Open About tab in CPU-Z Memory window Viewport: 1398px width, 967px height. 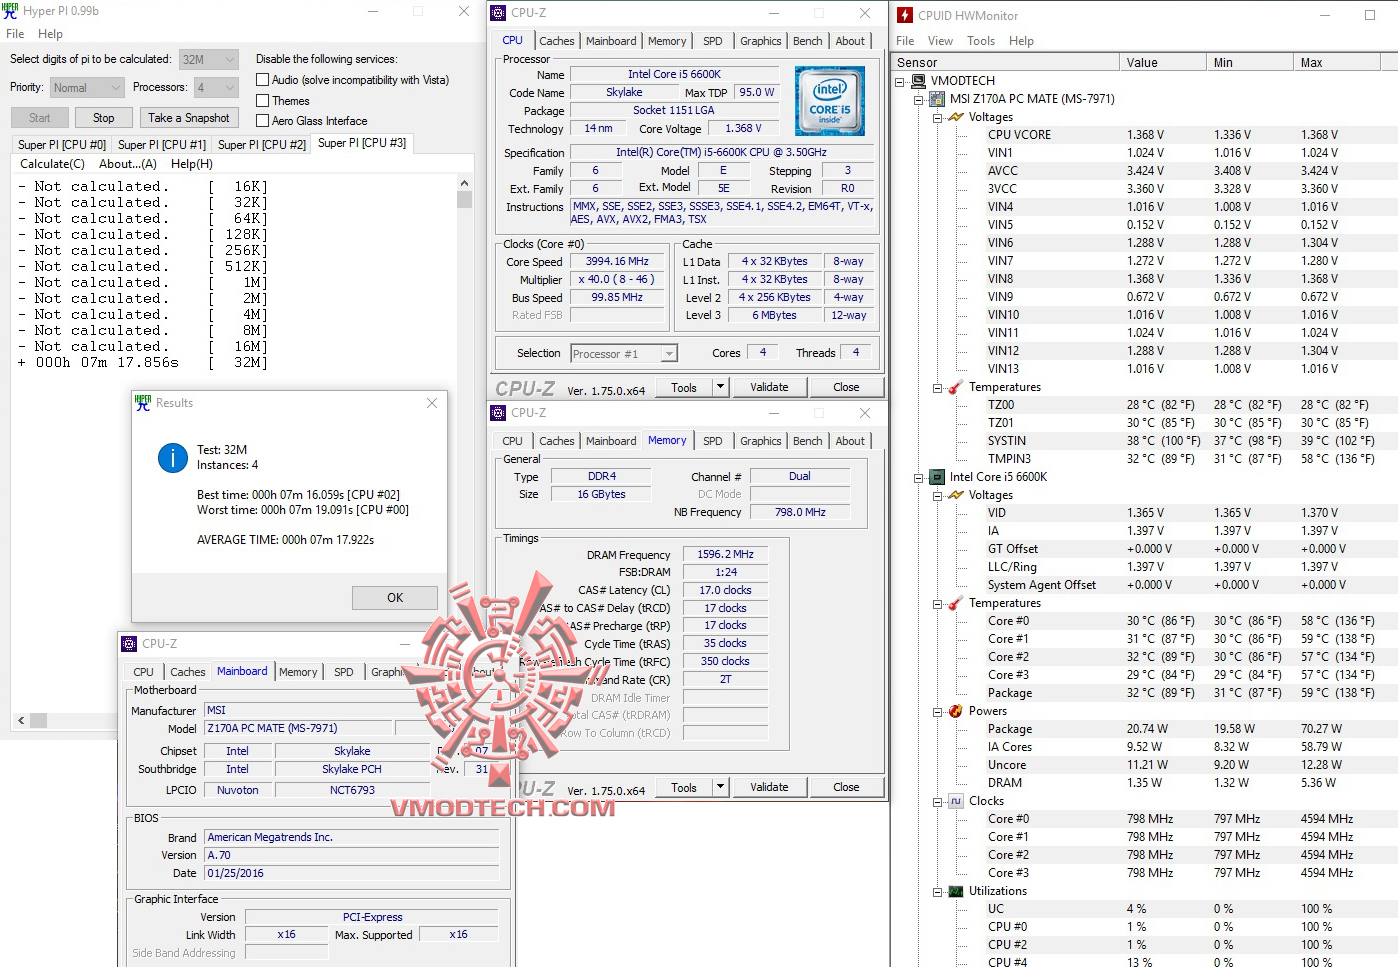pyautogui.click(x=850, y=441)
